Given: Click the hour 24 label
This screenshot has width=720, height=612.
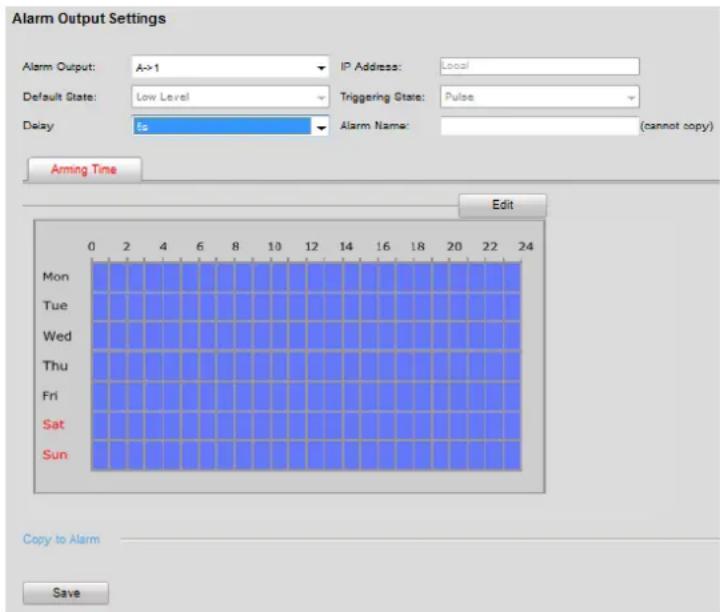Looking at the screenshot, I should (x=526, y=247).
